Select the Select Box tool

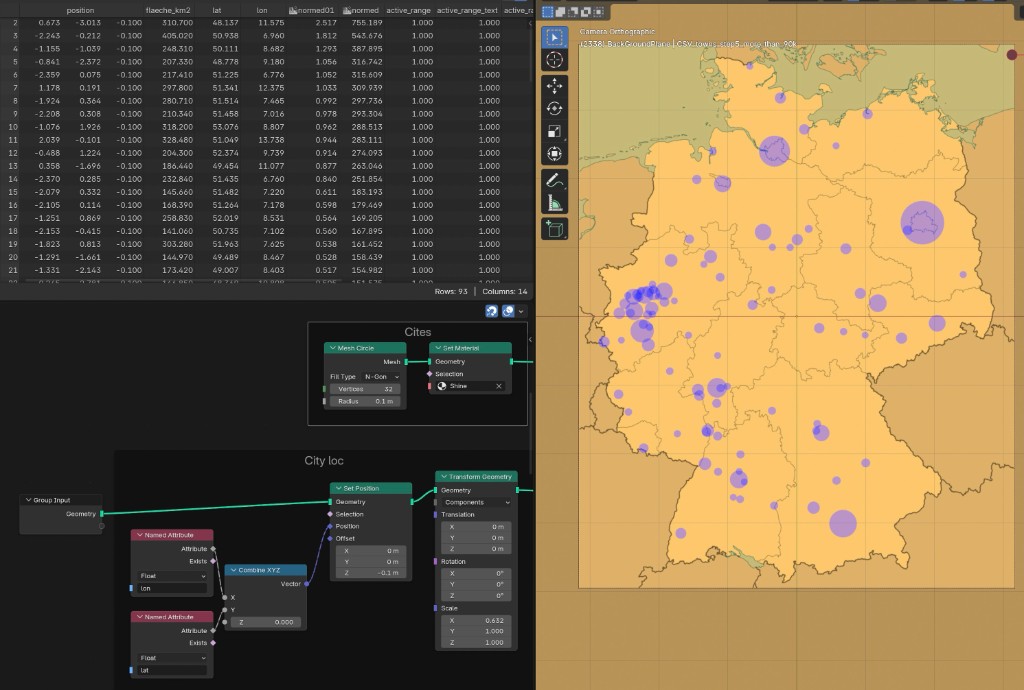[554, 38]
